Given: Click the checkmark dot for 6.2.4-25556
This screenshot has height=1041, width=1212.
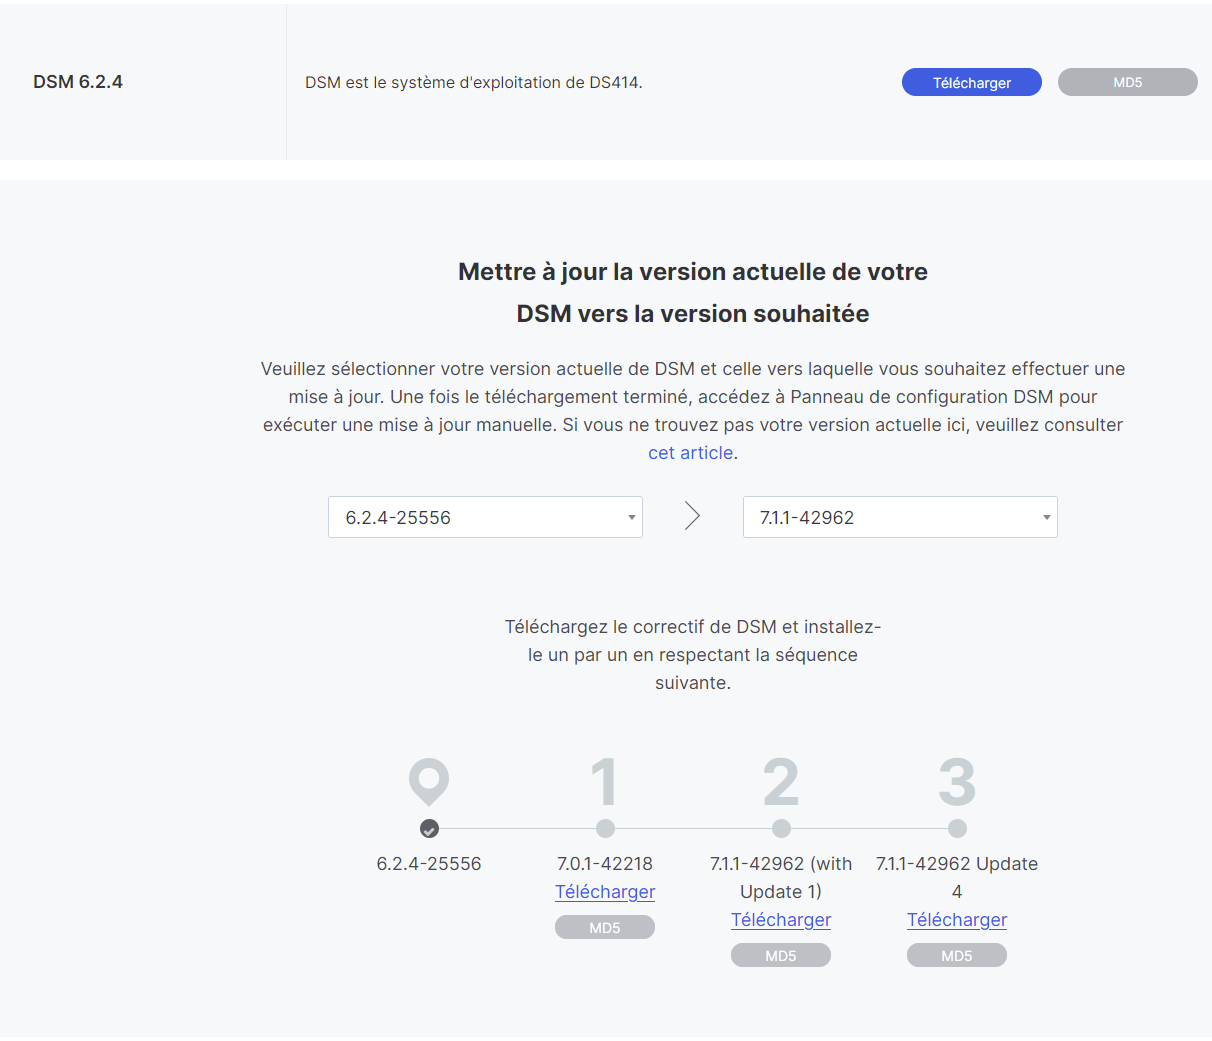Looking at the screenshot, I should (429, 828).
